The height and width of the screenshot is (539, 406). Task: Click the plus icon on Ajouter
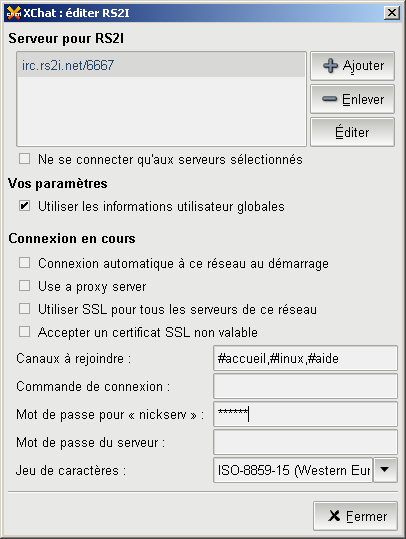click(x=330, y=66)
